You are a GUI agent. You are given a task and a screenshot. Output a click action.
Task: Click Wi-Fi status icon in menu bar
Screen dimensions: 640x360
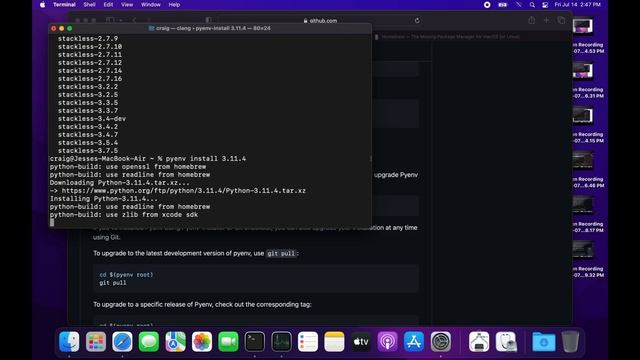[518, 4]
